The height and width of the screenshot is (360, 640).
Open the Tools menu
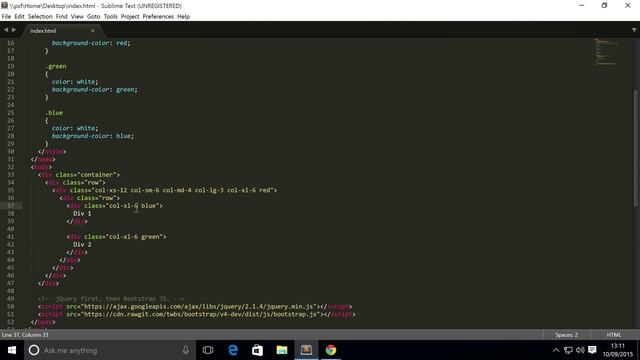pos(110,17)
